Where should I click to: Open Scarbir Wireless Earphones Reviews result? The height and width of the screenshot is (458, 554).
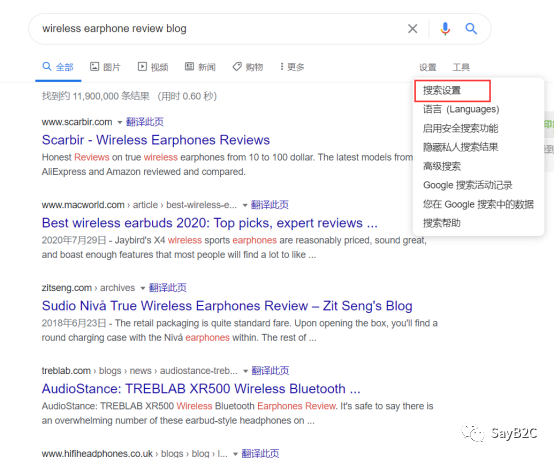[156, 140]
